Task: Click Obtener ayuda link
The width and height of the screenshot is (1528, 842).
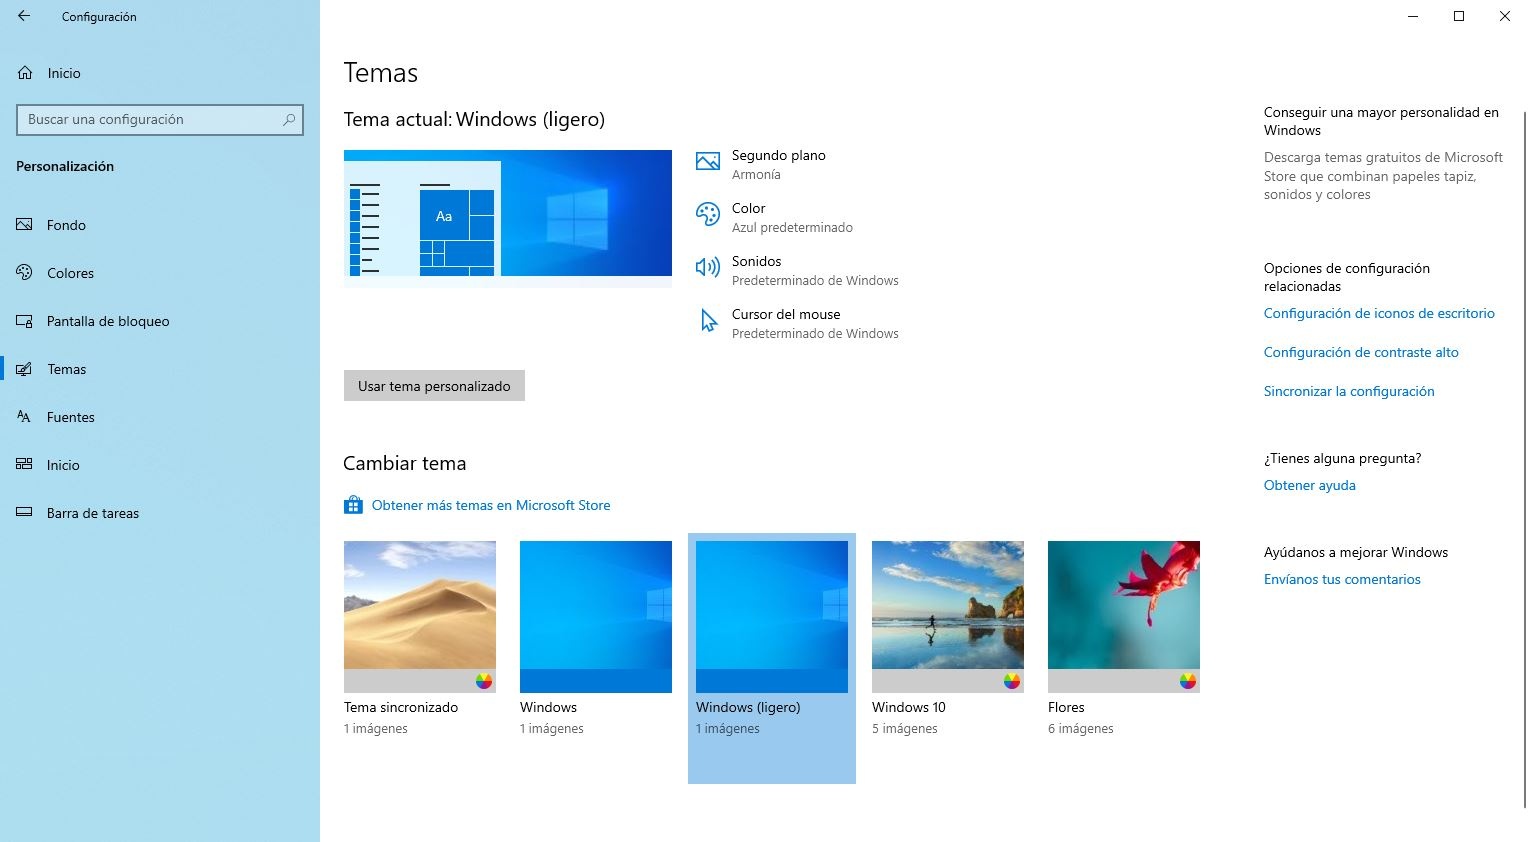Action: point(1310,485)
